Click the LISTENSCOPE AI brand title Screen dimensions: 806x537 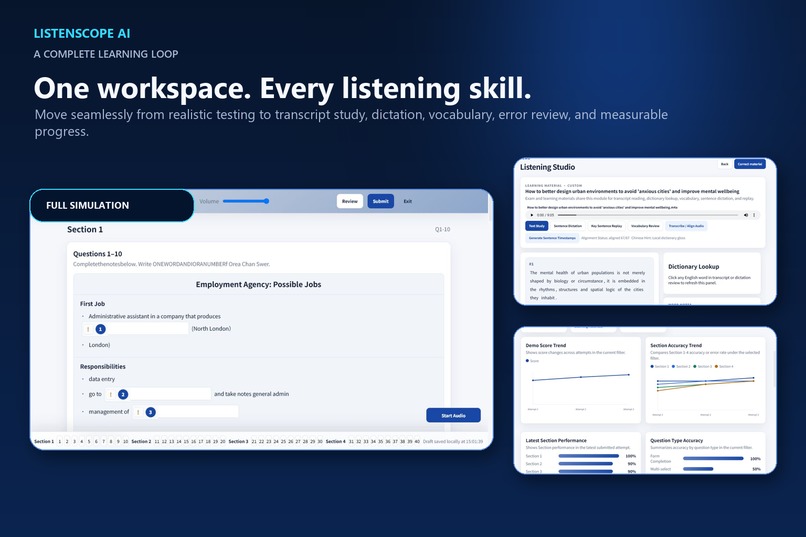tap(82, 33)
